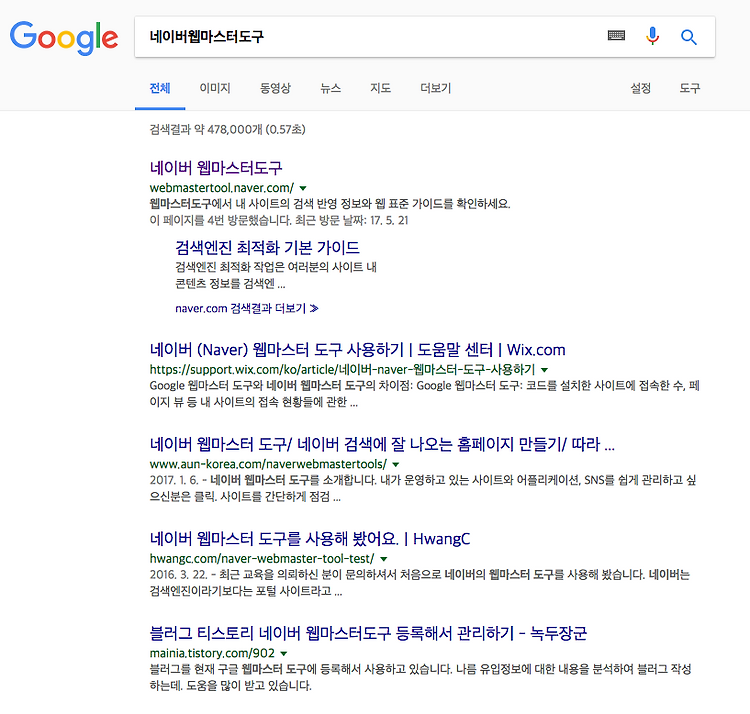Switch to the 이미지 tab
Image resolution: width=750 pixels, height=714 pixels.
coord(215,88)
